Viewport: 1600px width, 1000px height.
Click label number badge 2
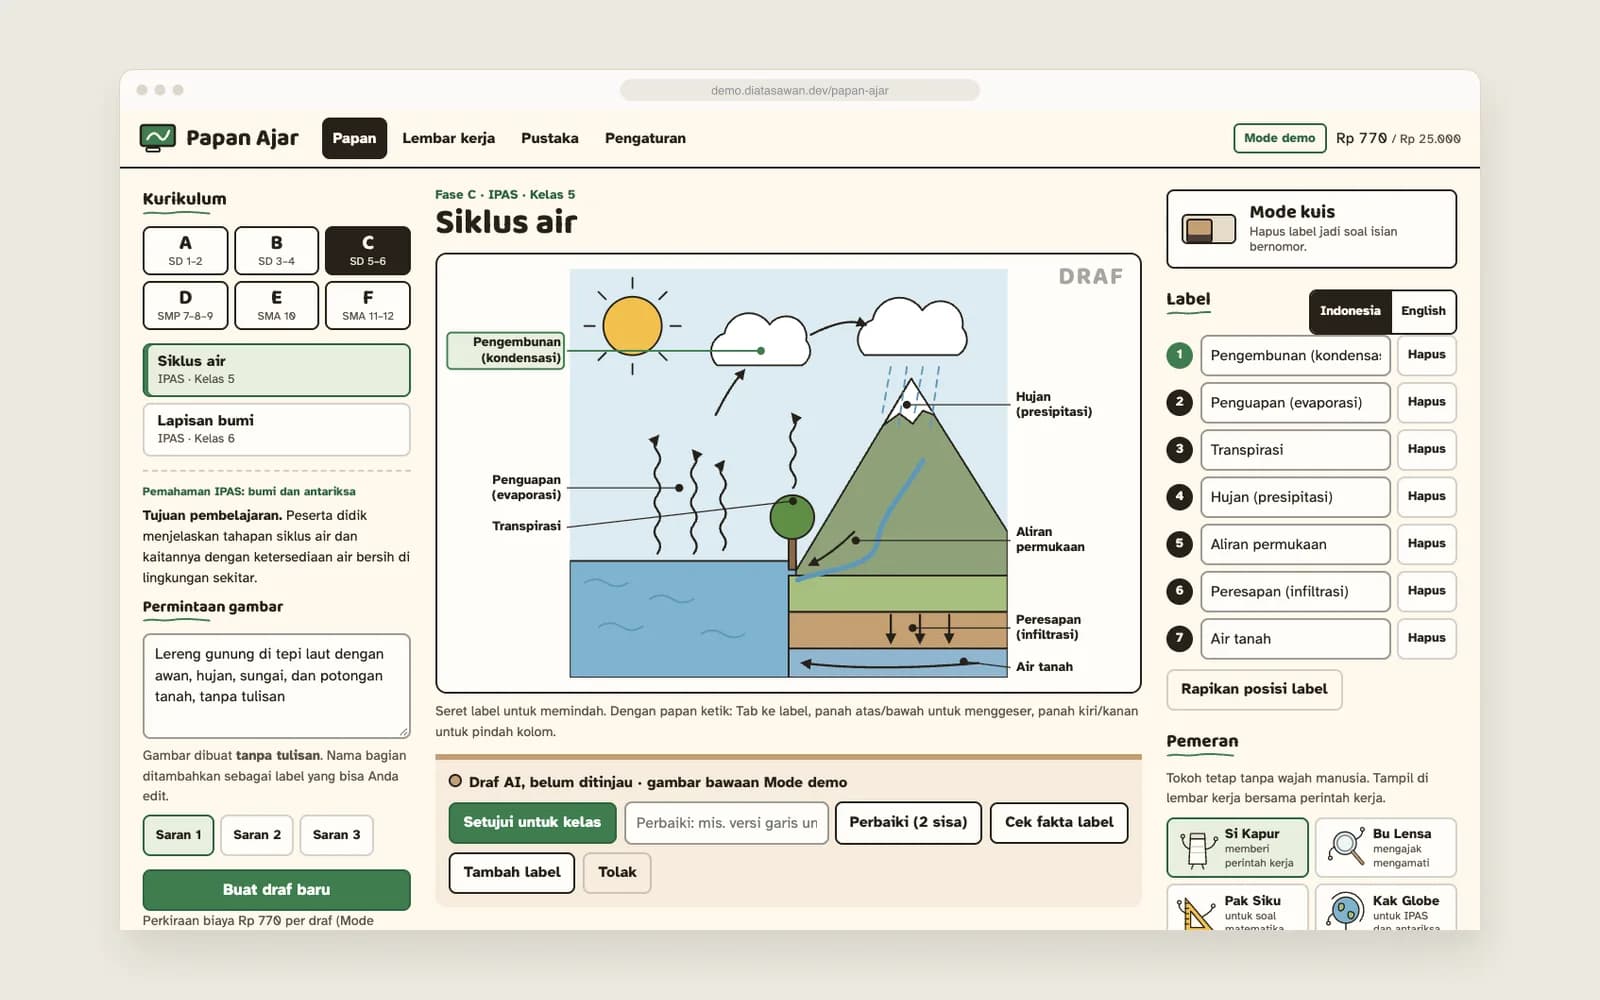tap(1179, 402)
